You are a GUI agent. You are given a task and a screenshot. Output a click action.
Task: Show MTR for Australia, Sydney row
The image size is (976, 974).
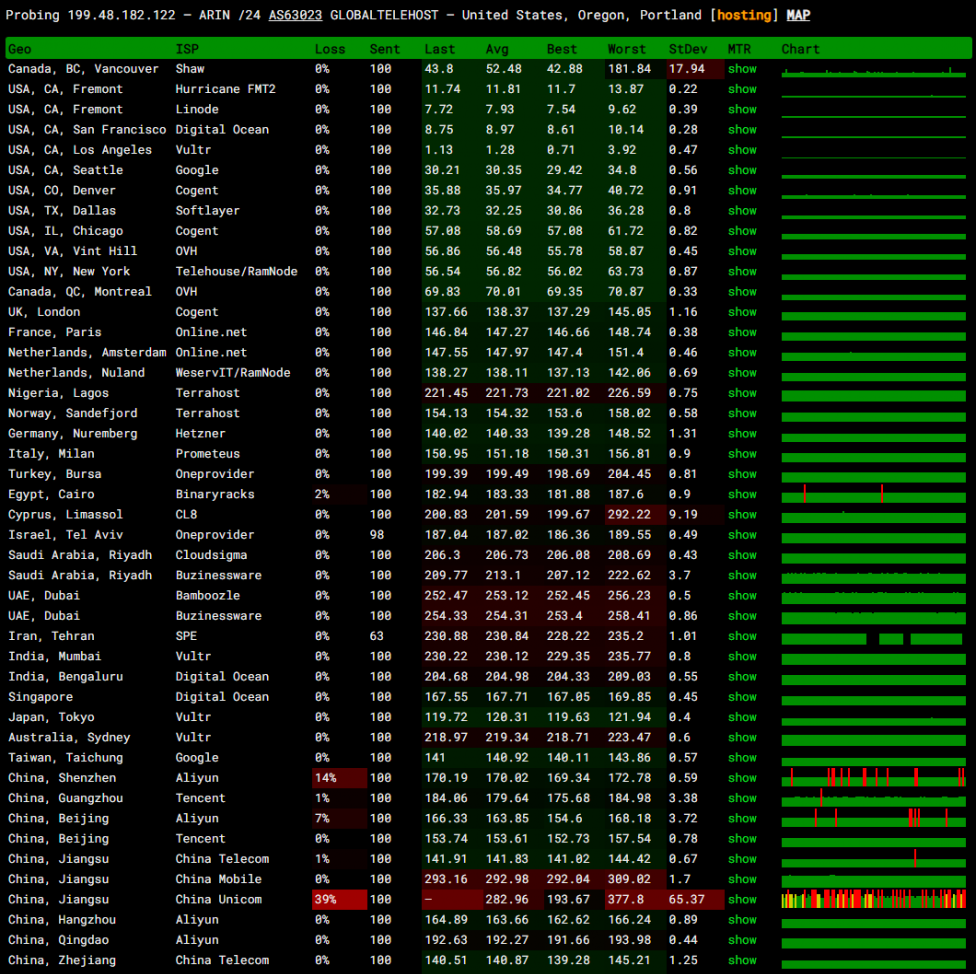point(742,738)
